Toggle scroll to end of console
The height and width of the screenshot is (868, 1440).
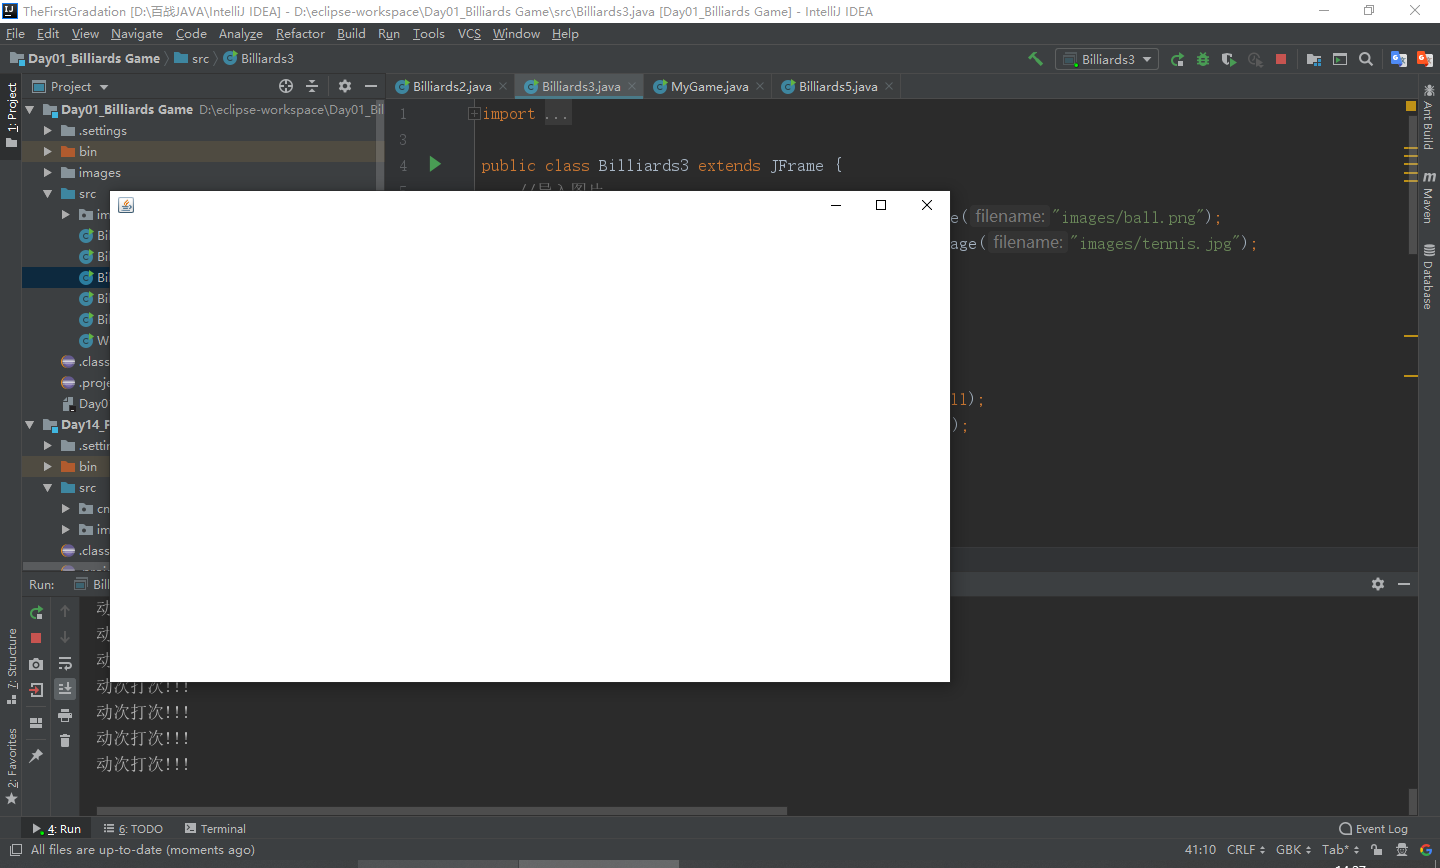pos(65,689)
